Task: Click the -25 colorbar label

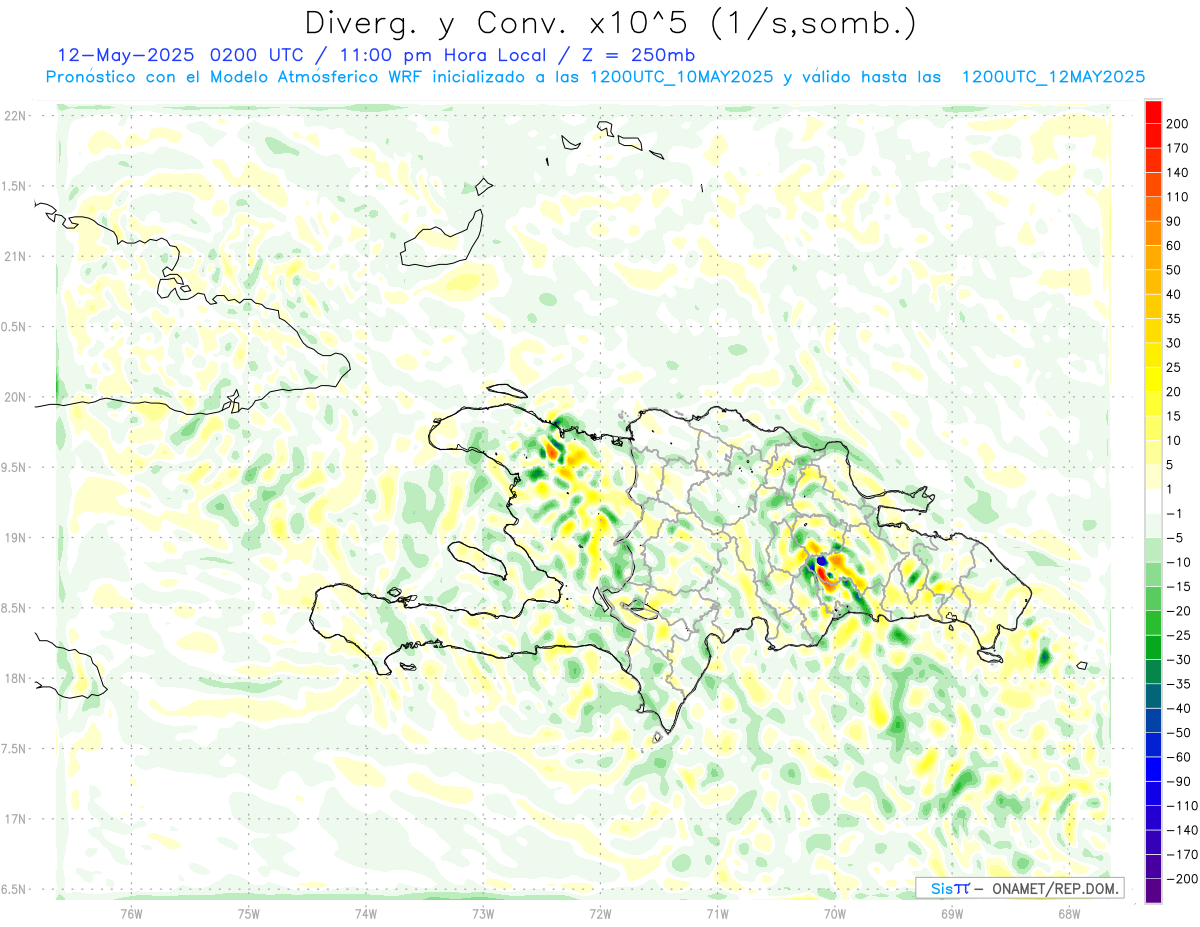Action: 1181,635
